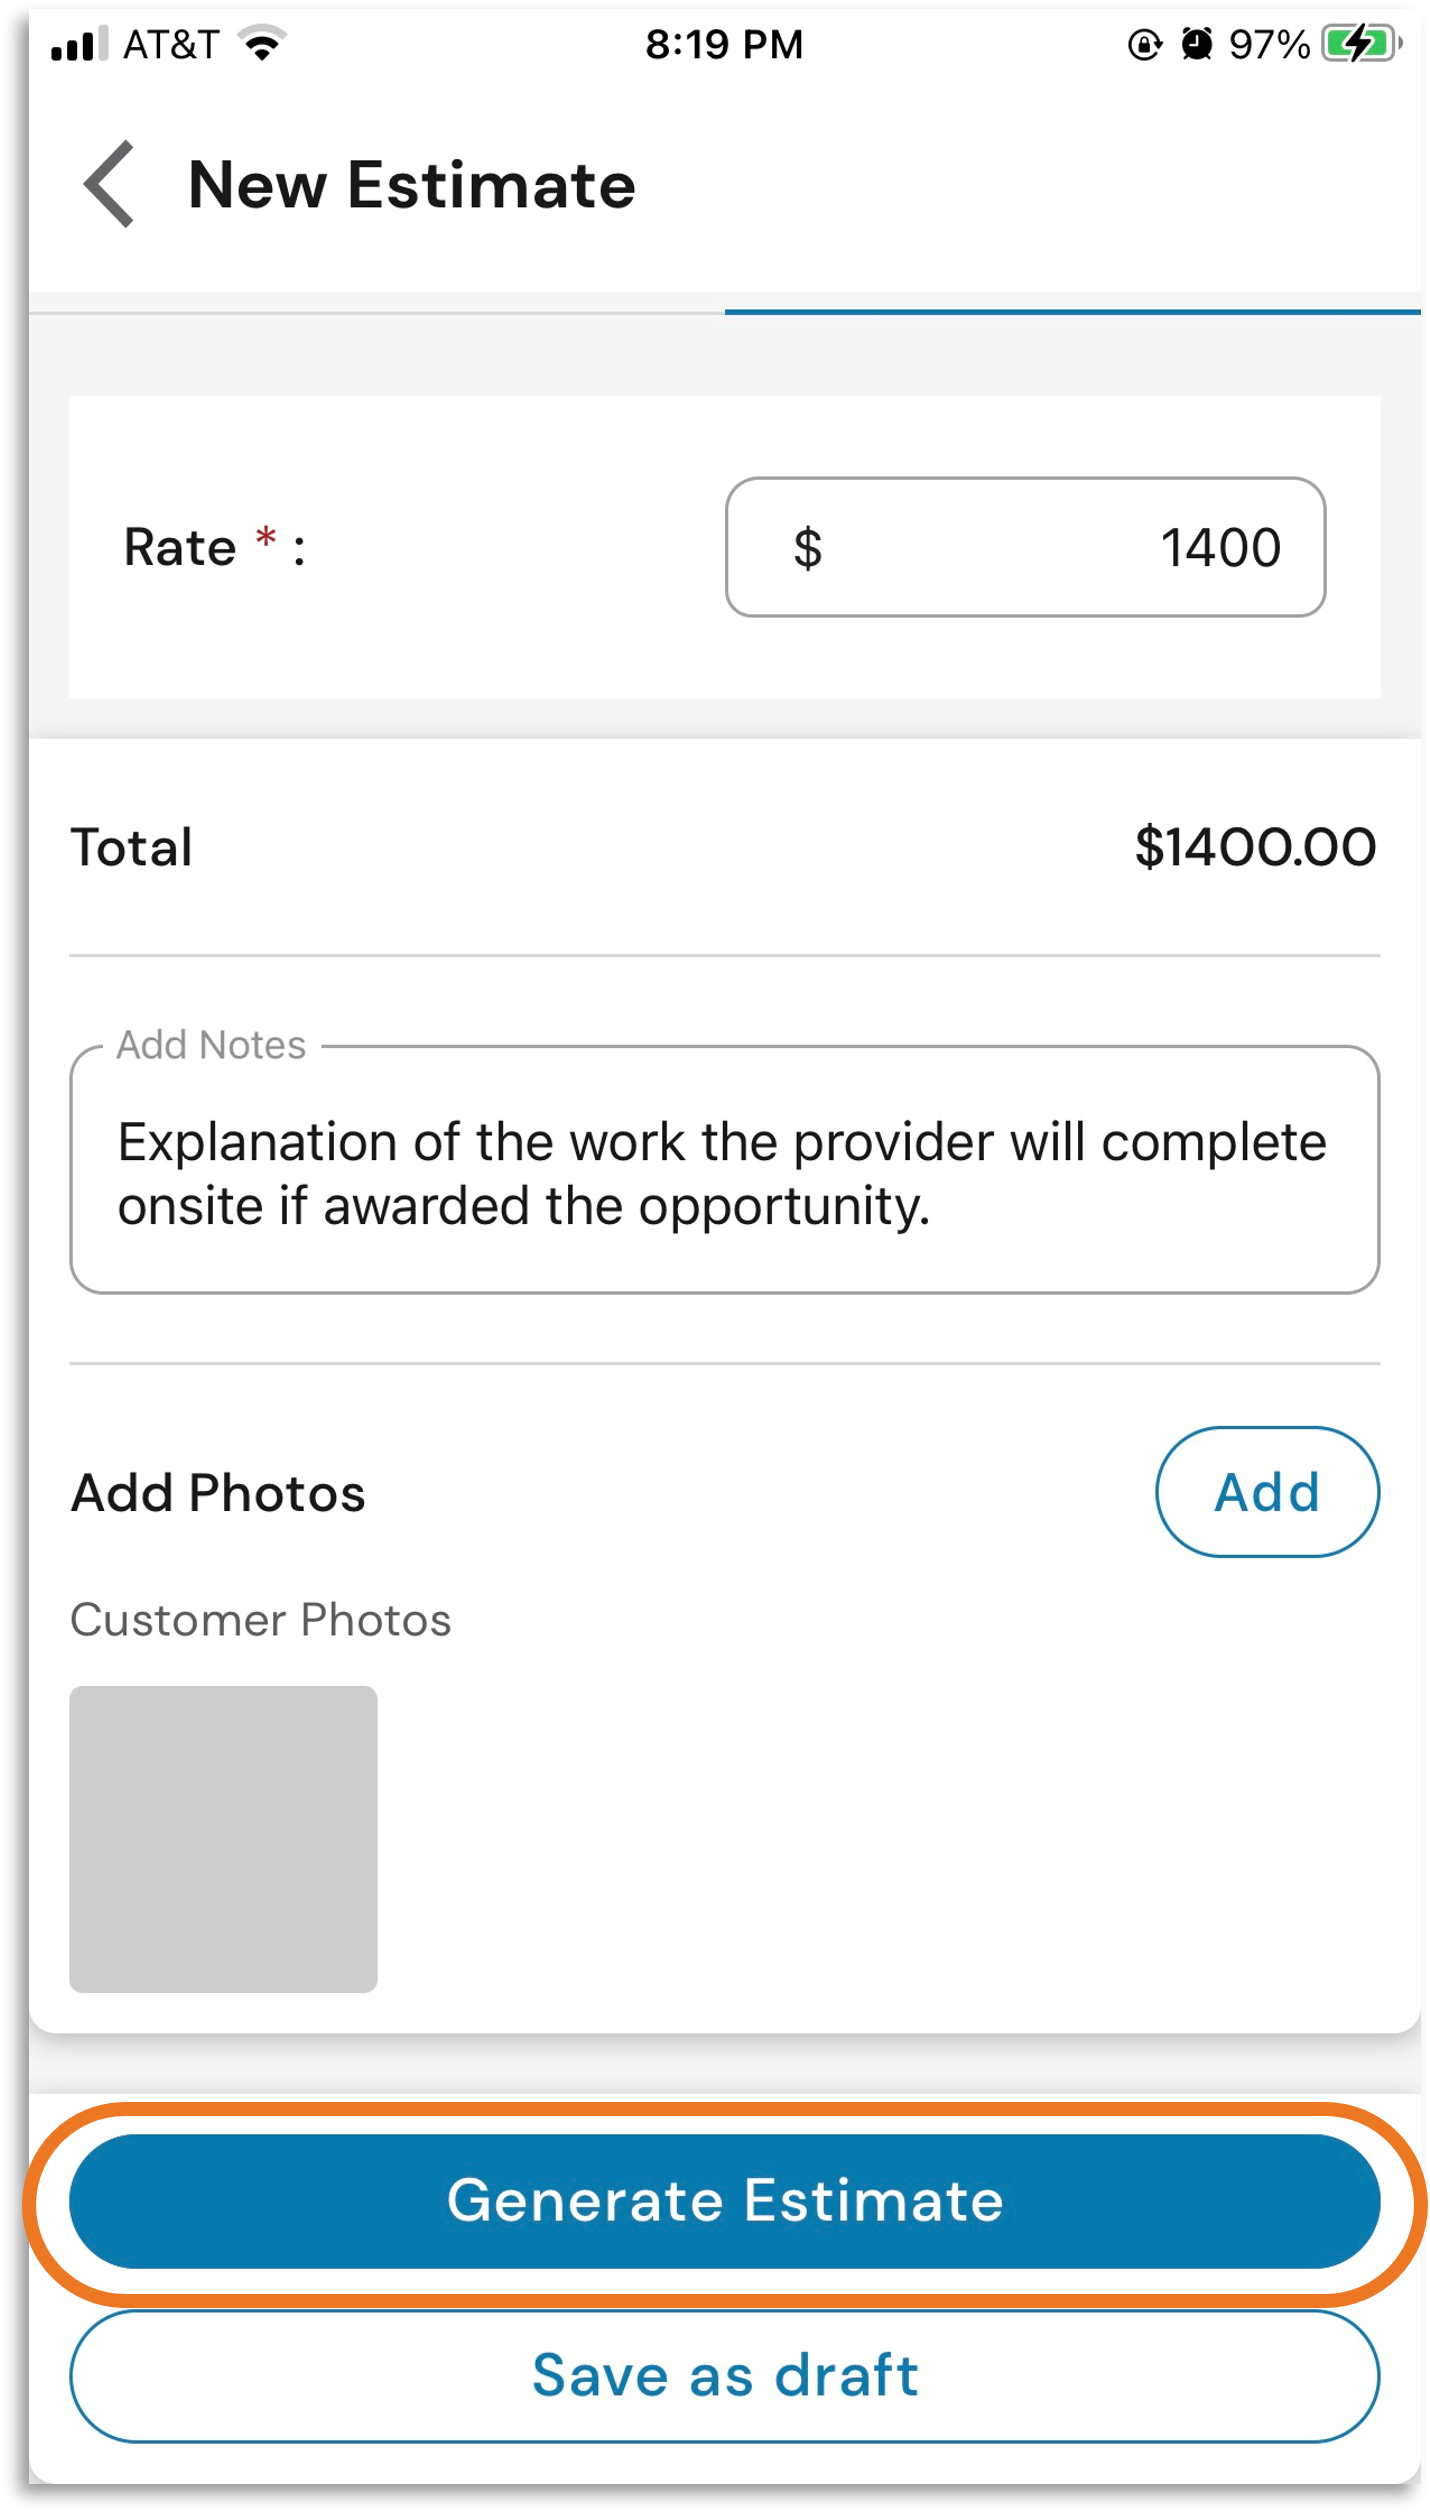Viewport: 1430px width, 2513px height.
Task: Click the Rate amount field showing 1400
Action: coord(1025,547)
